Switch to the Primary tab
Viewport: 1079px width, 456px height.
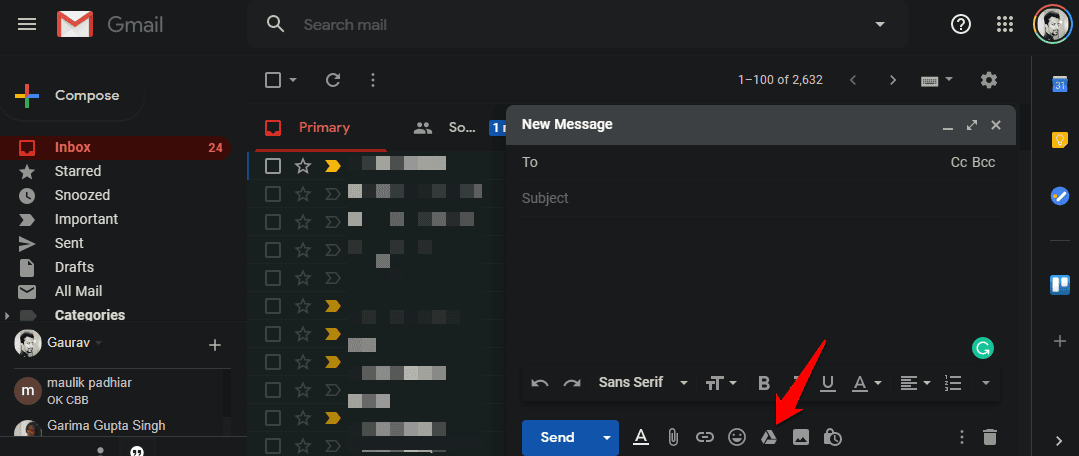[320, 128]
